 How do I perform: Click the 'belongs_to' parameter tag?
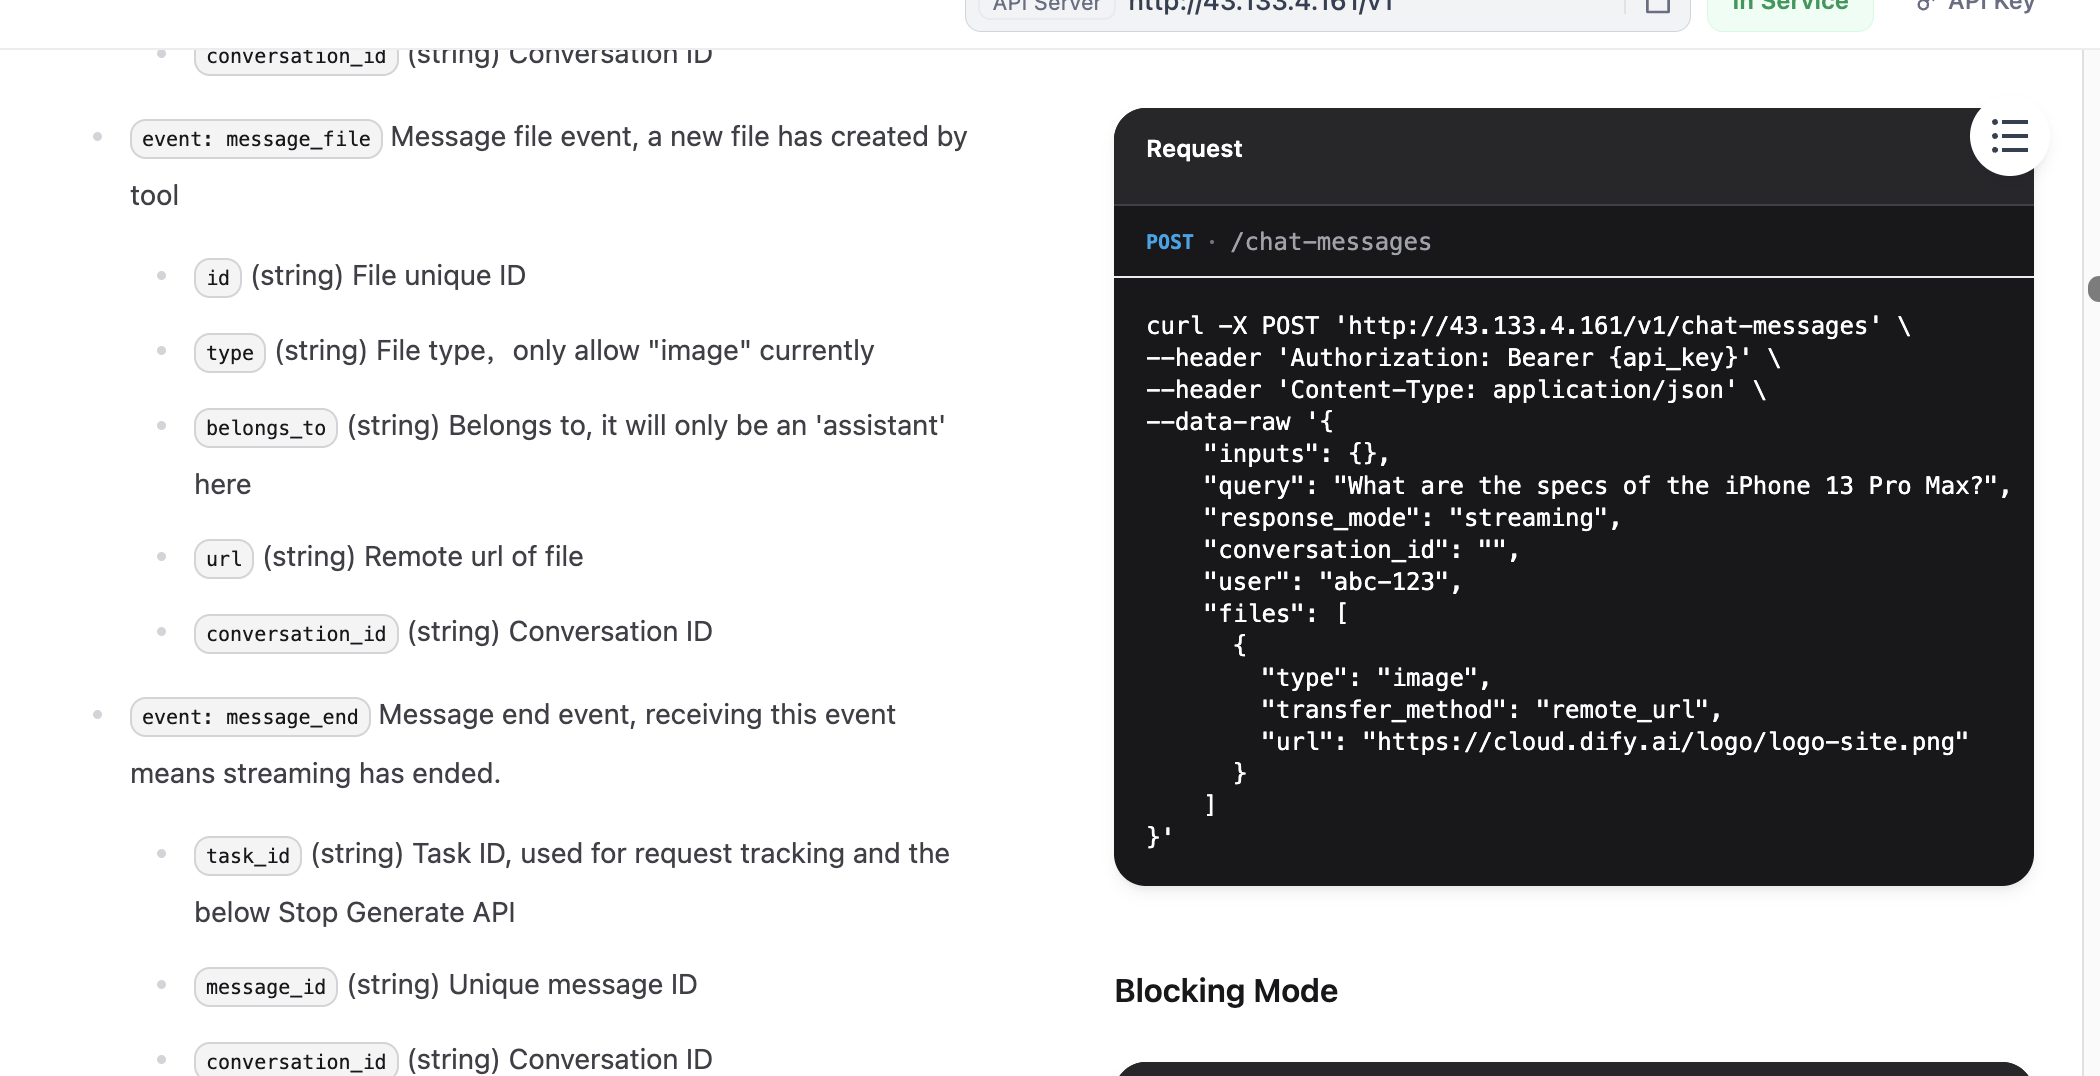click(x=266, y=428)
